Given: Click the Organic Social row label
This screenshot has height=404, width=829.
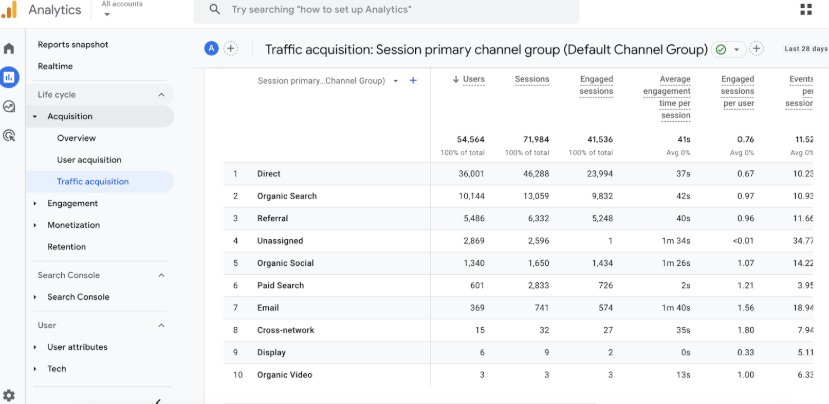Looking at the screenshot, I should coord(285,263).
